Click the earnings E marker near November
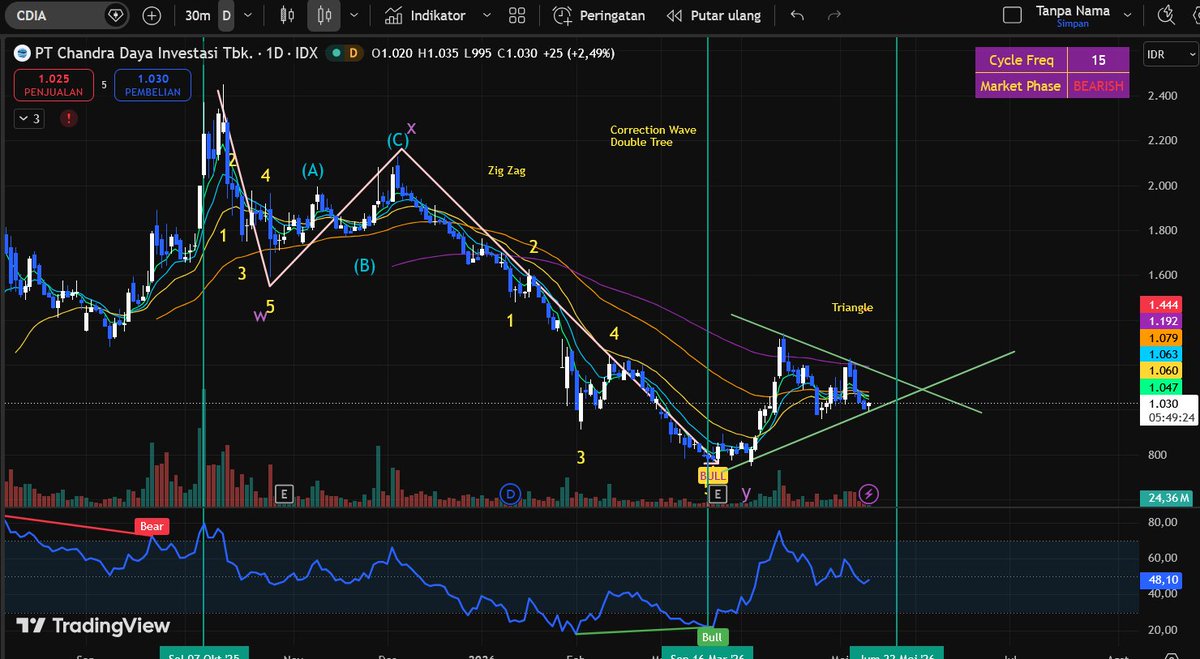Viewport: 1200px width, 659px height. coord(284,493)
